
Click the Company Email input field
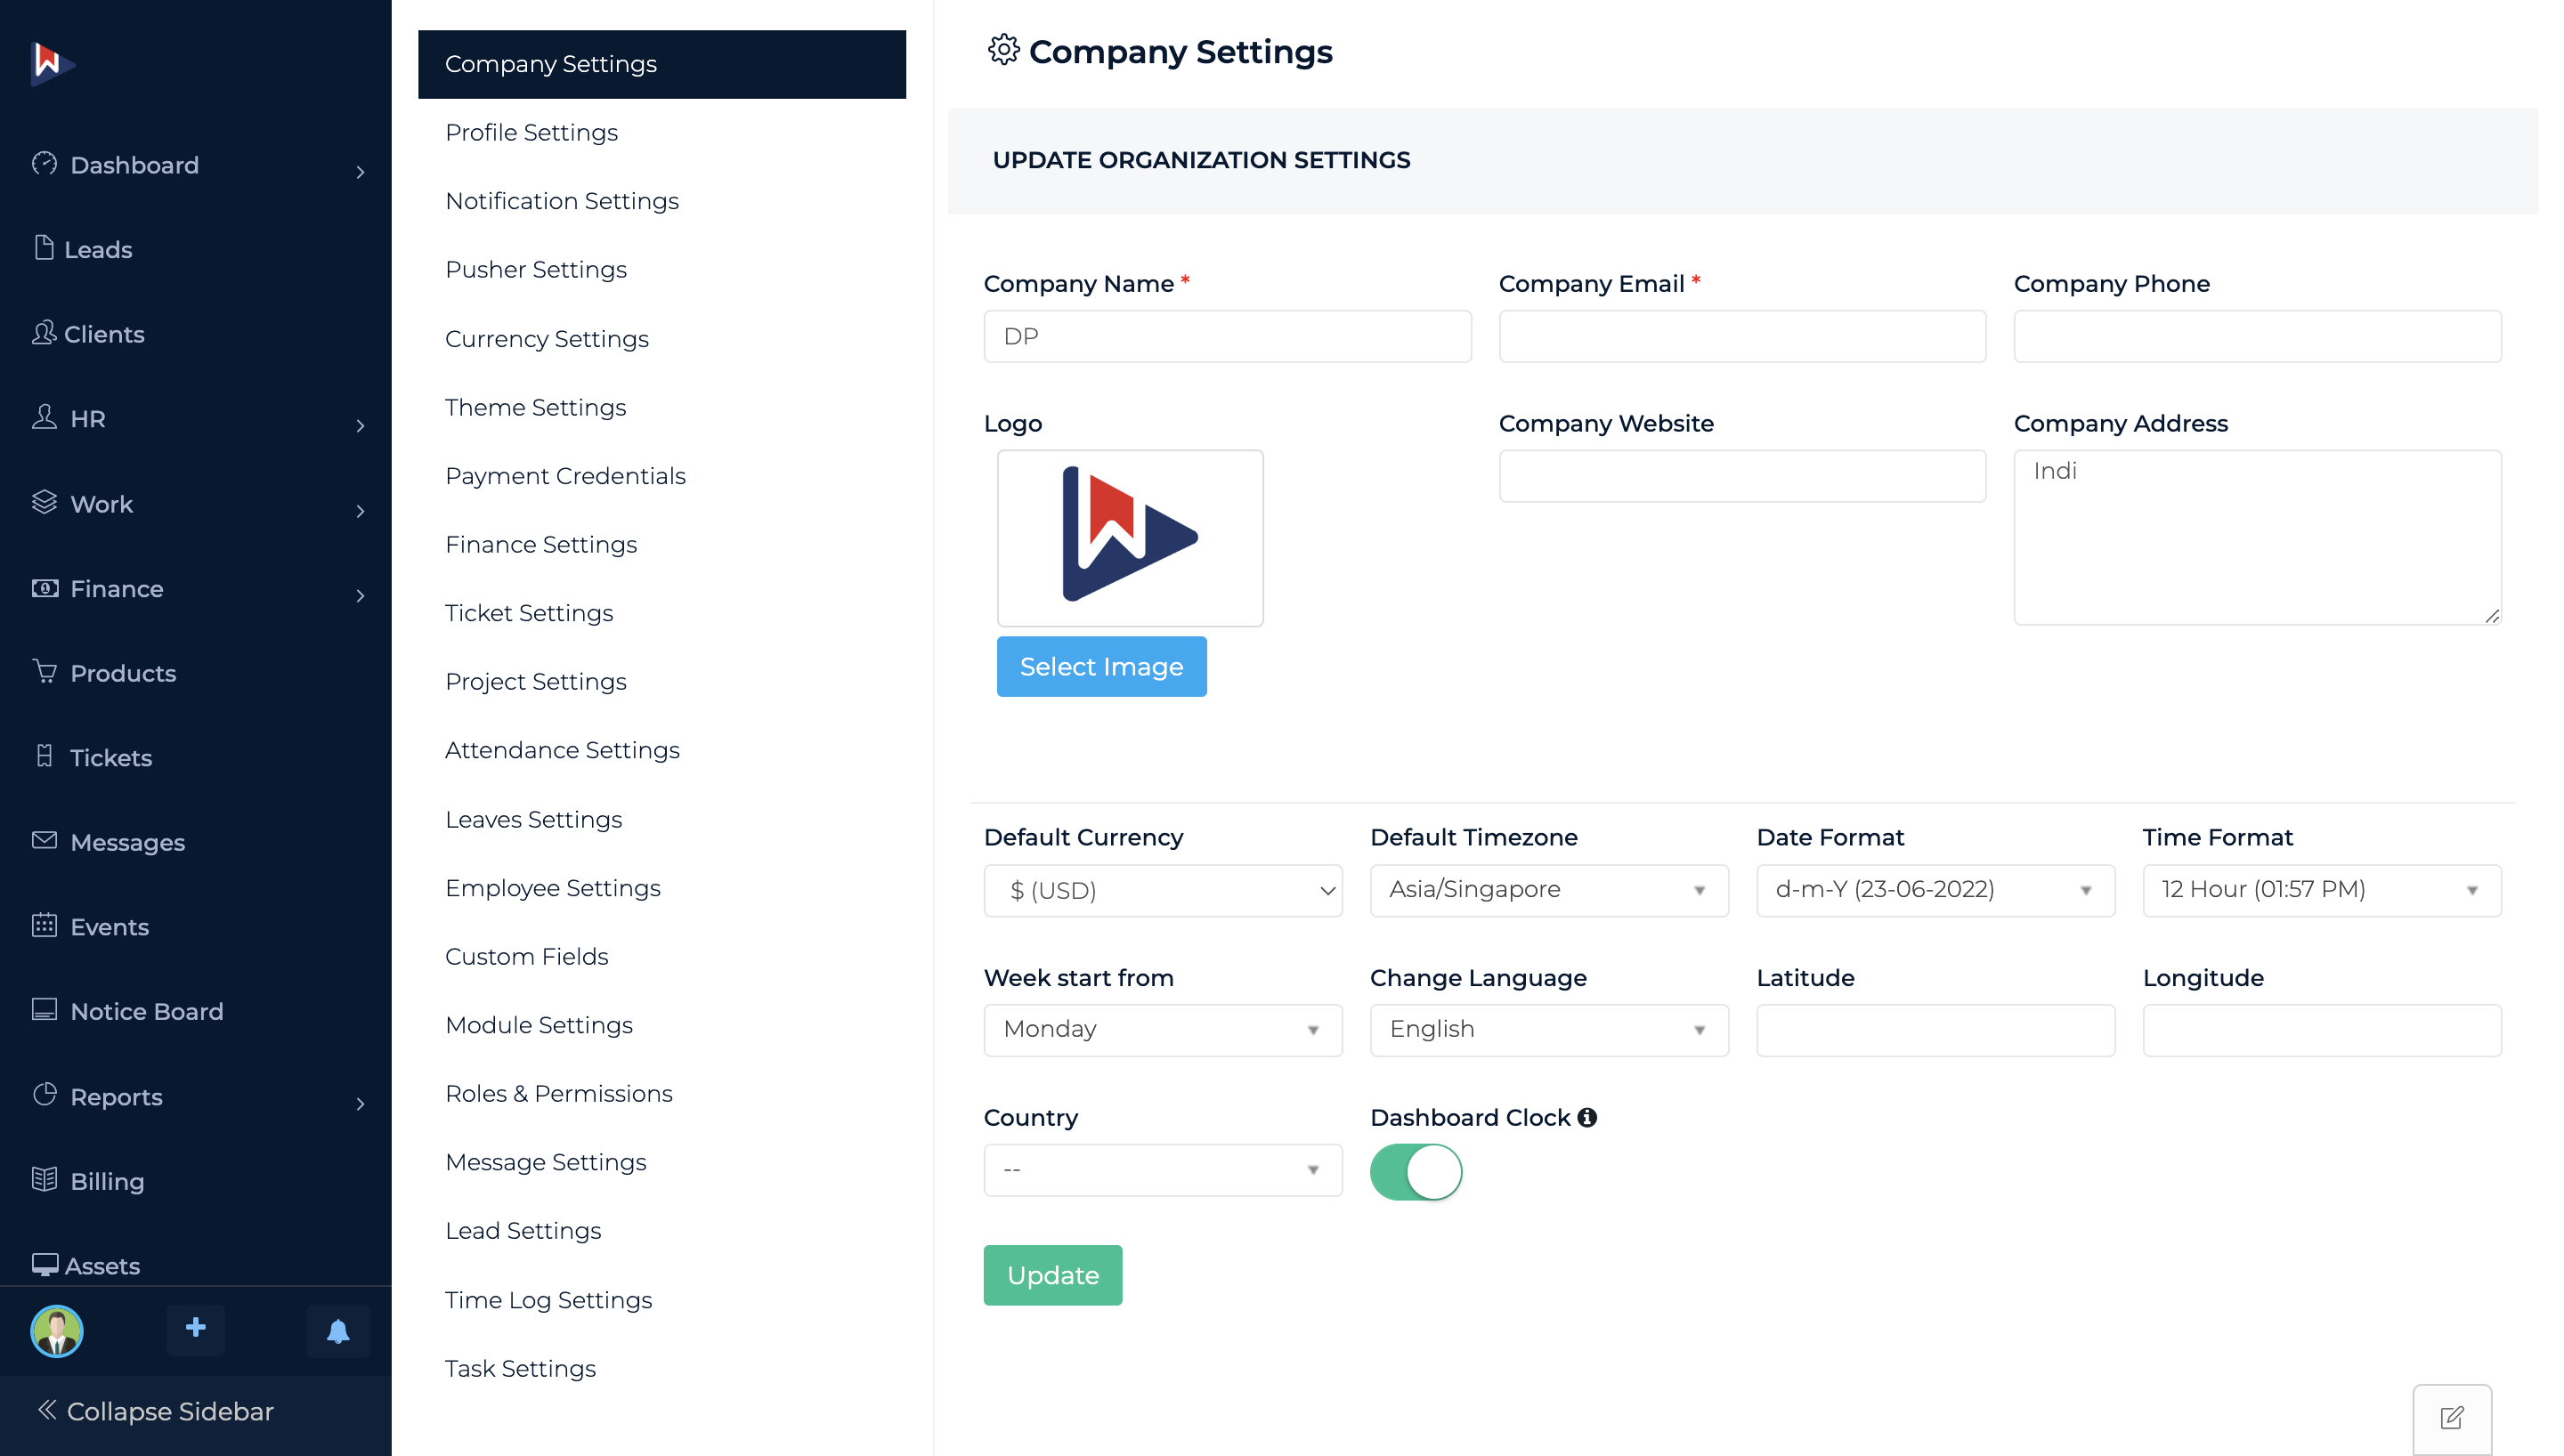[1741, 336]
